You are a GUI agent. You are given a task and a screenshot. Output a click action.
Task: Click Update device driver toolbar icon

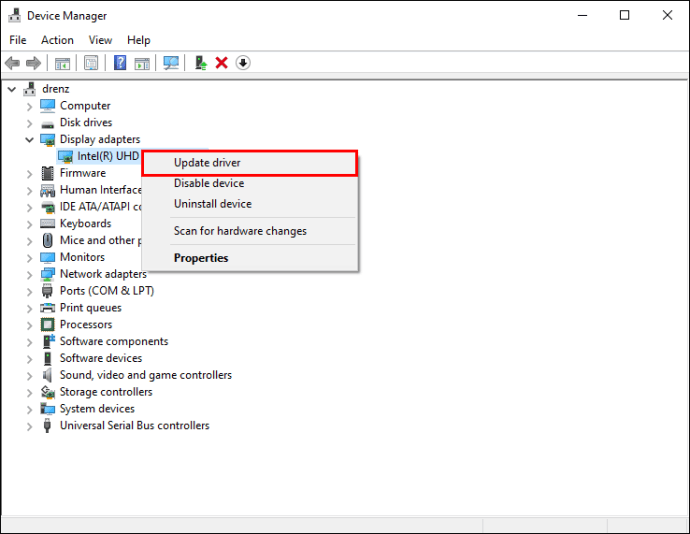tap(201, 63)
